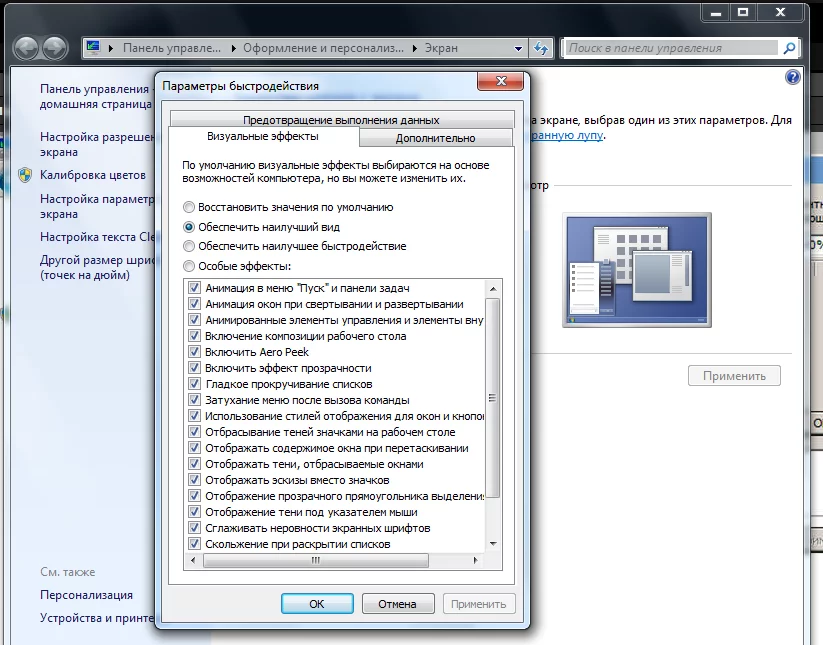Uncheck Отображать эскизы вместо значков
The width and height of the screenshot is (823, 645).
[x=194, y=480]
